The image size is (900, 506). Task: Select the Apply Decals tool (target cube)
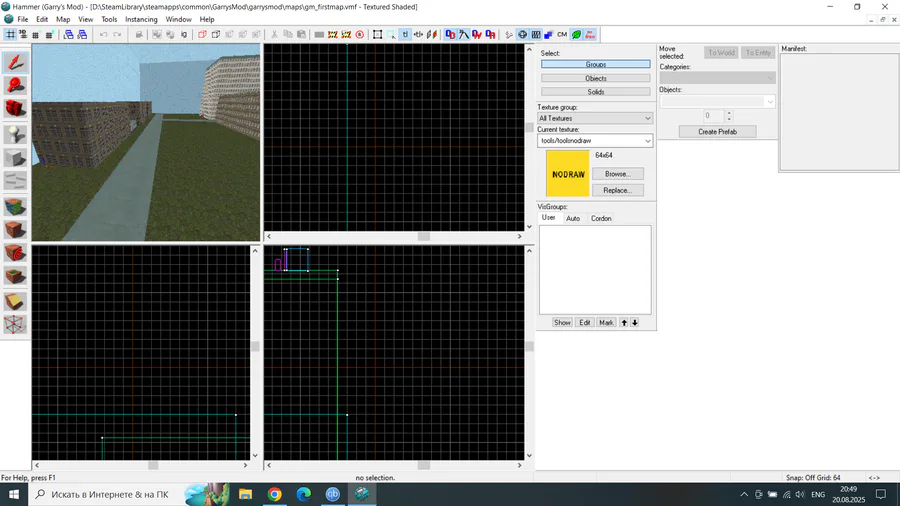(x=15, y=254)
